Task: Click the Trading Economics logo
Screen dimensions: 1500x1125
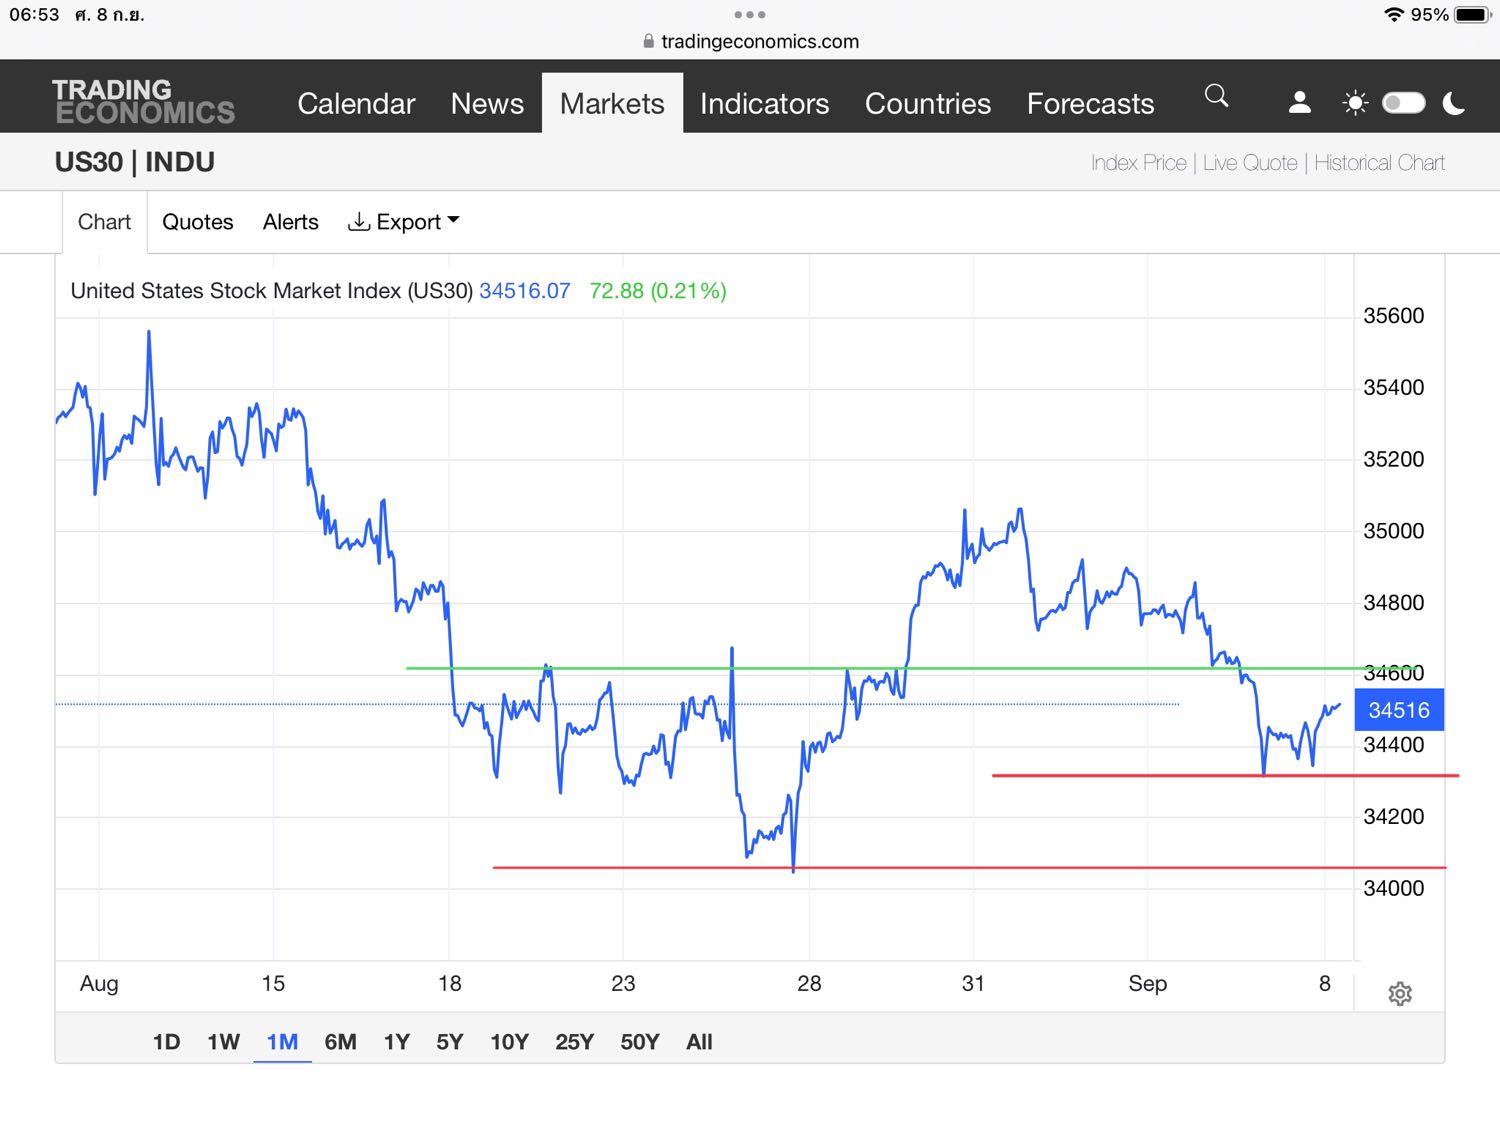Action: point(143,102)
